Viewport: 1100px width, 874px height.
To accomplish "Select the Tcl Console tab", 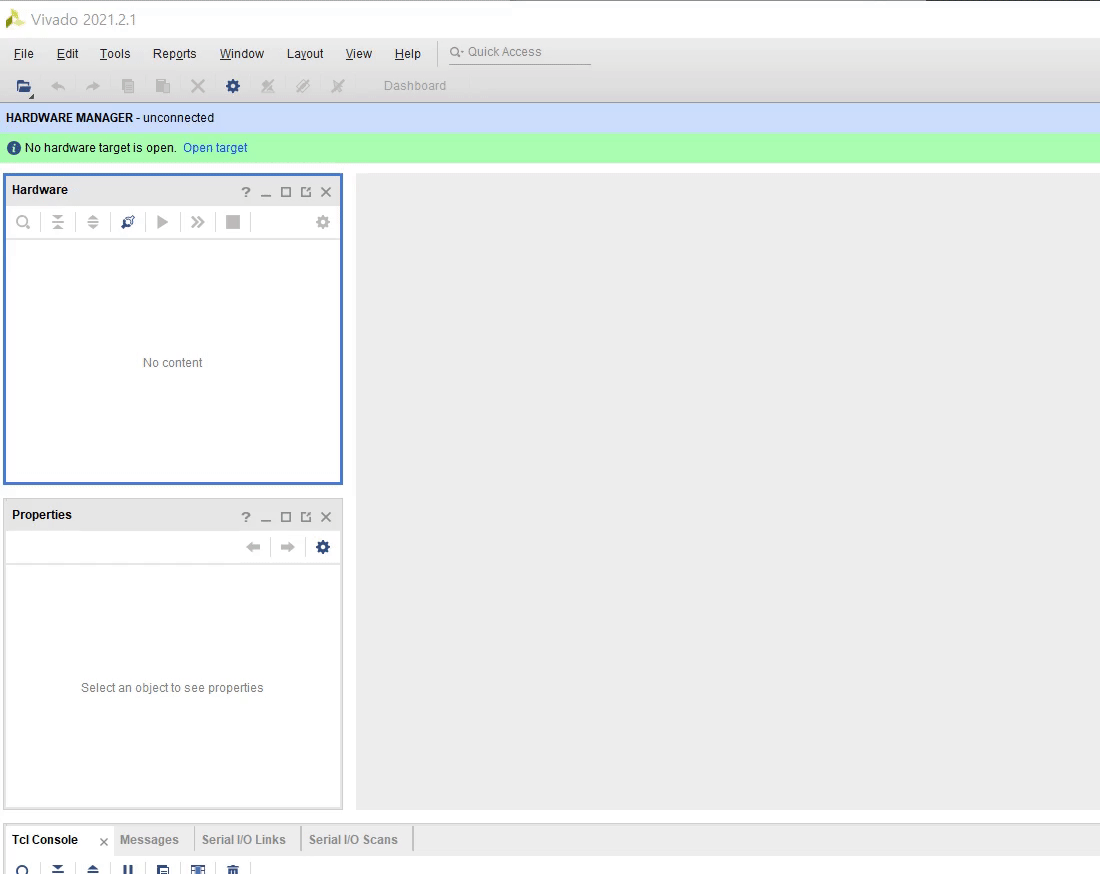I will point(45,840).
